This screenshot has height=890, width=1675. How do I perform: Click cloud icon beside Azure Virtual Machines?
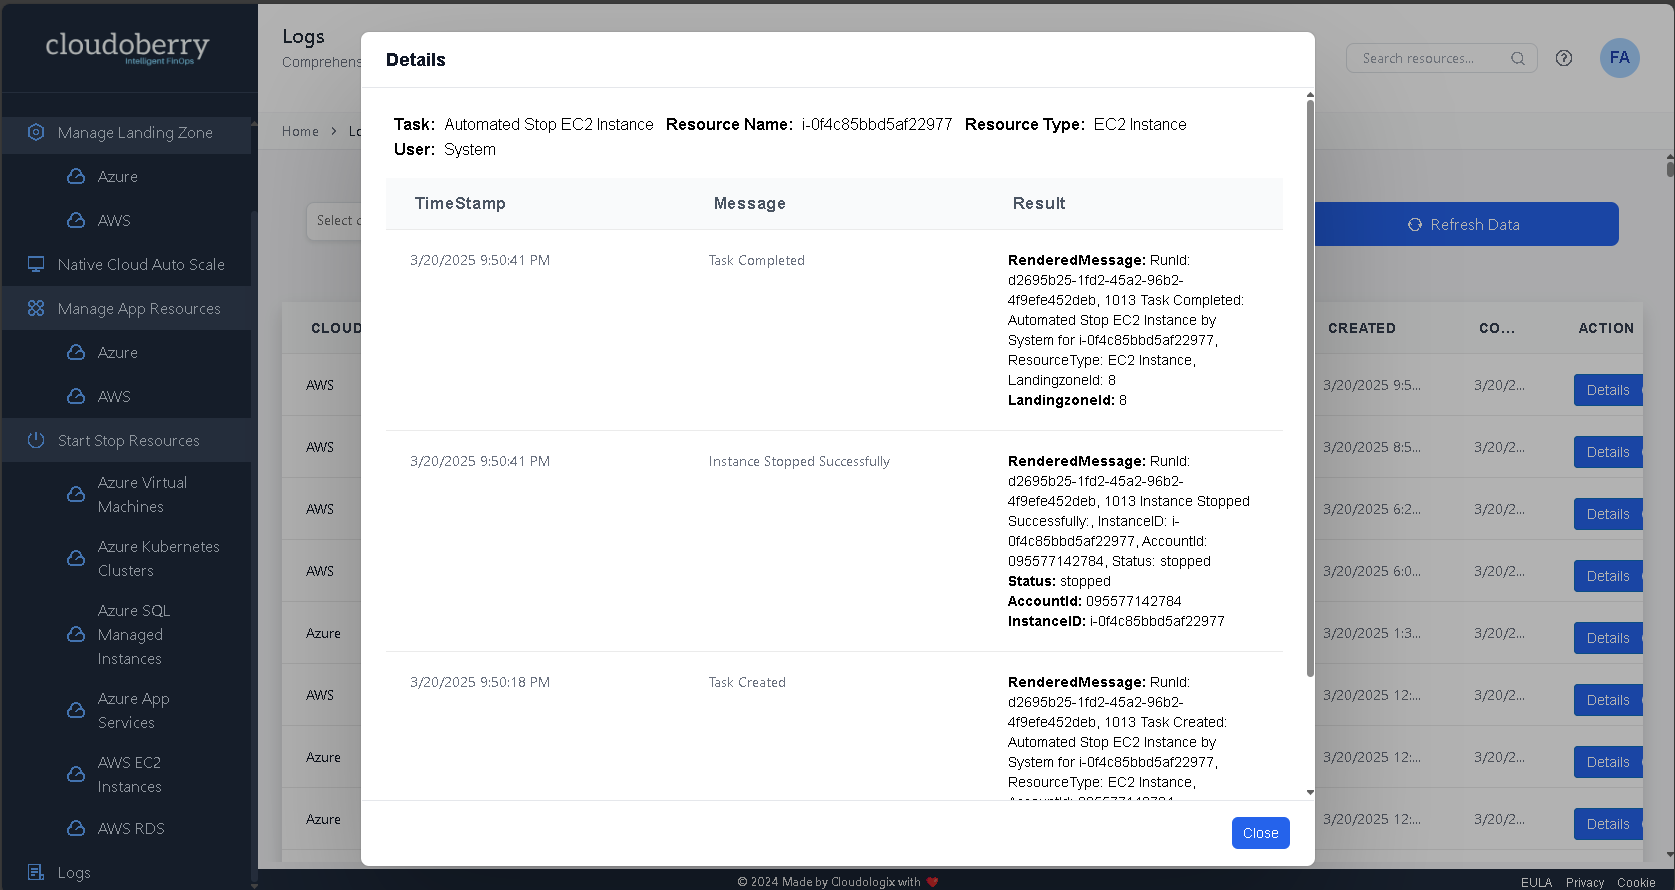click(76, 494)
